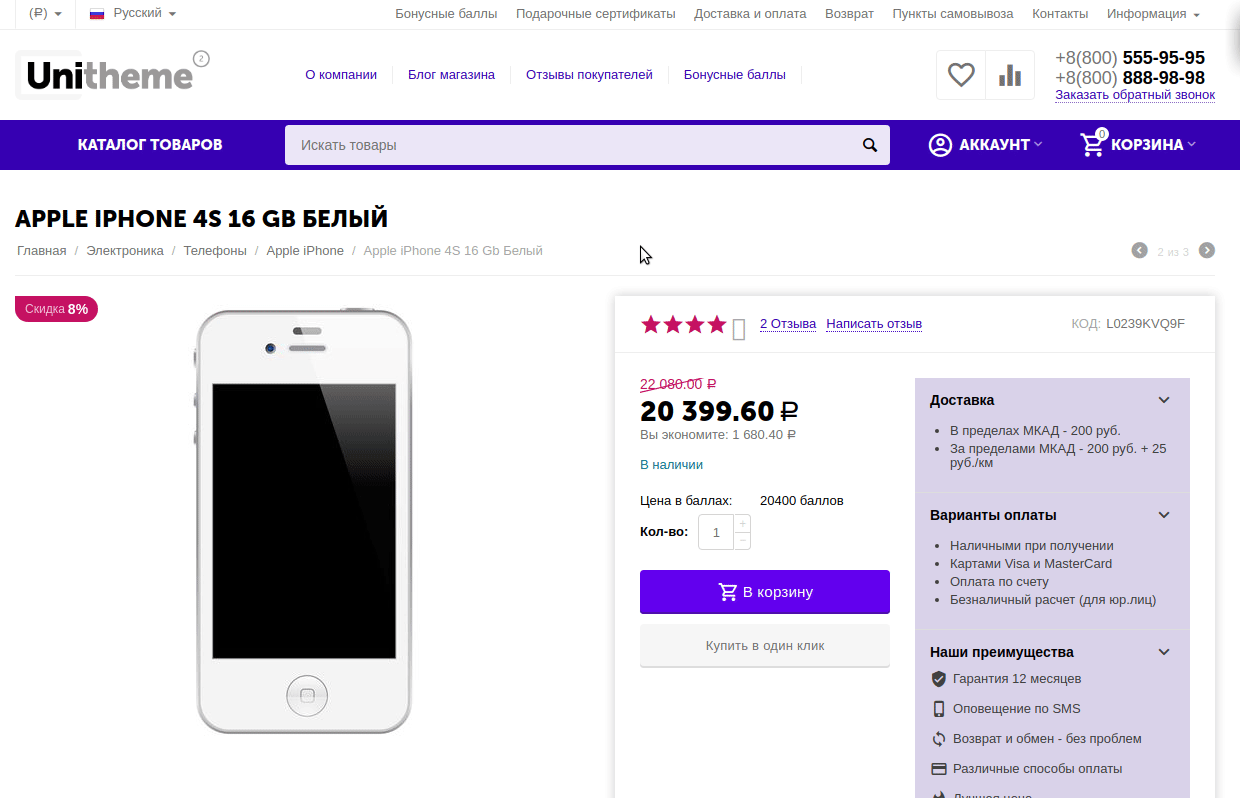This screenshot has width=1240, height=798.
Task: Open the Каталог товаров menu
Action: point(150,145)
